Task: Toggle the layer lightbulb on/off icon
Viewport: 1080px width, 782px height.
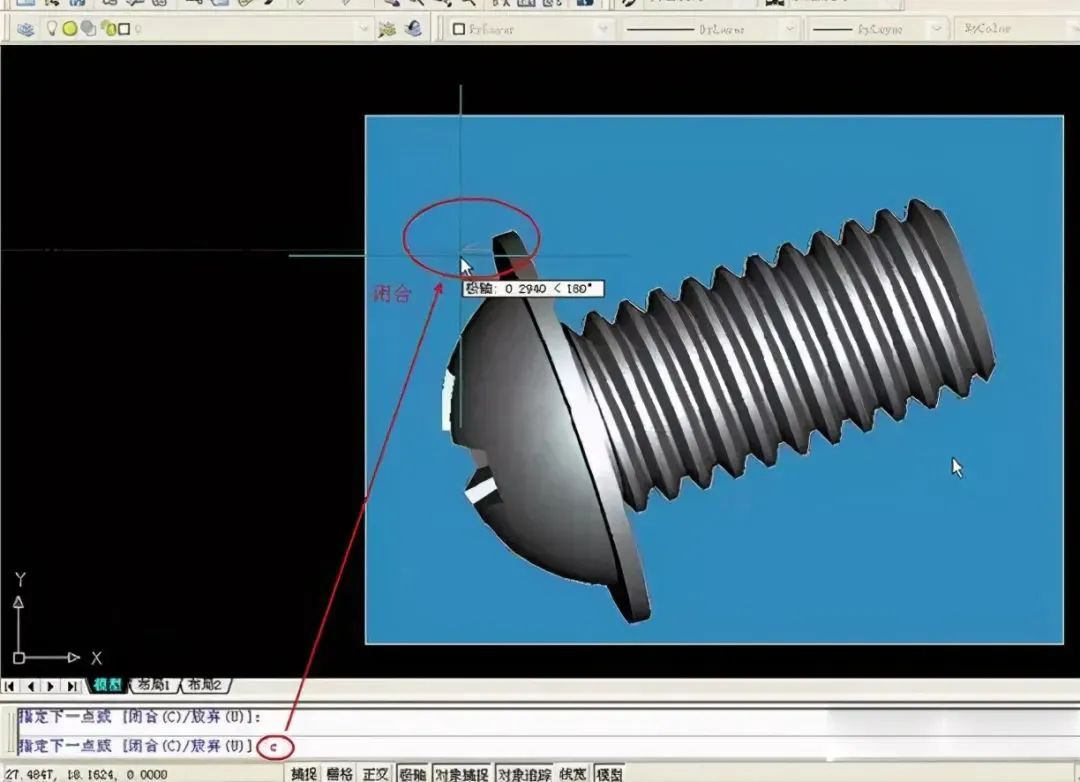Action: [52, 28]
